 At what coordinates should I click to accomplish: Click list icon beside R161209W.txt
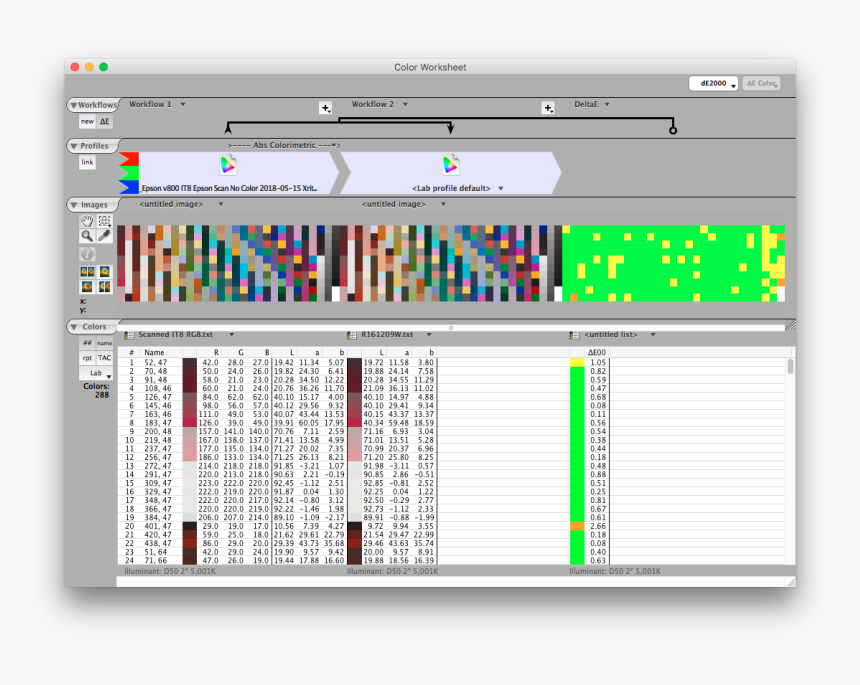click(352, 335)
